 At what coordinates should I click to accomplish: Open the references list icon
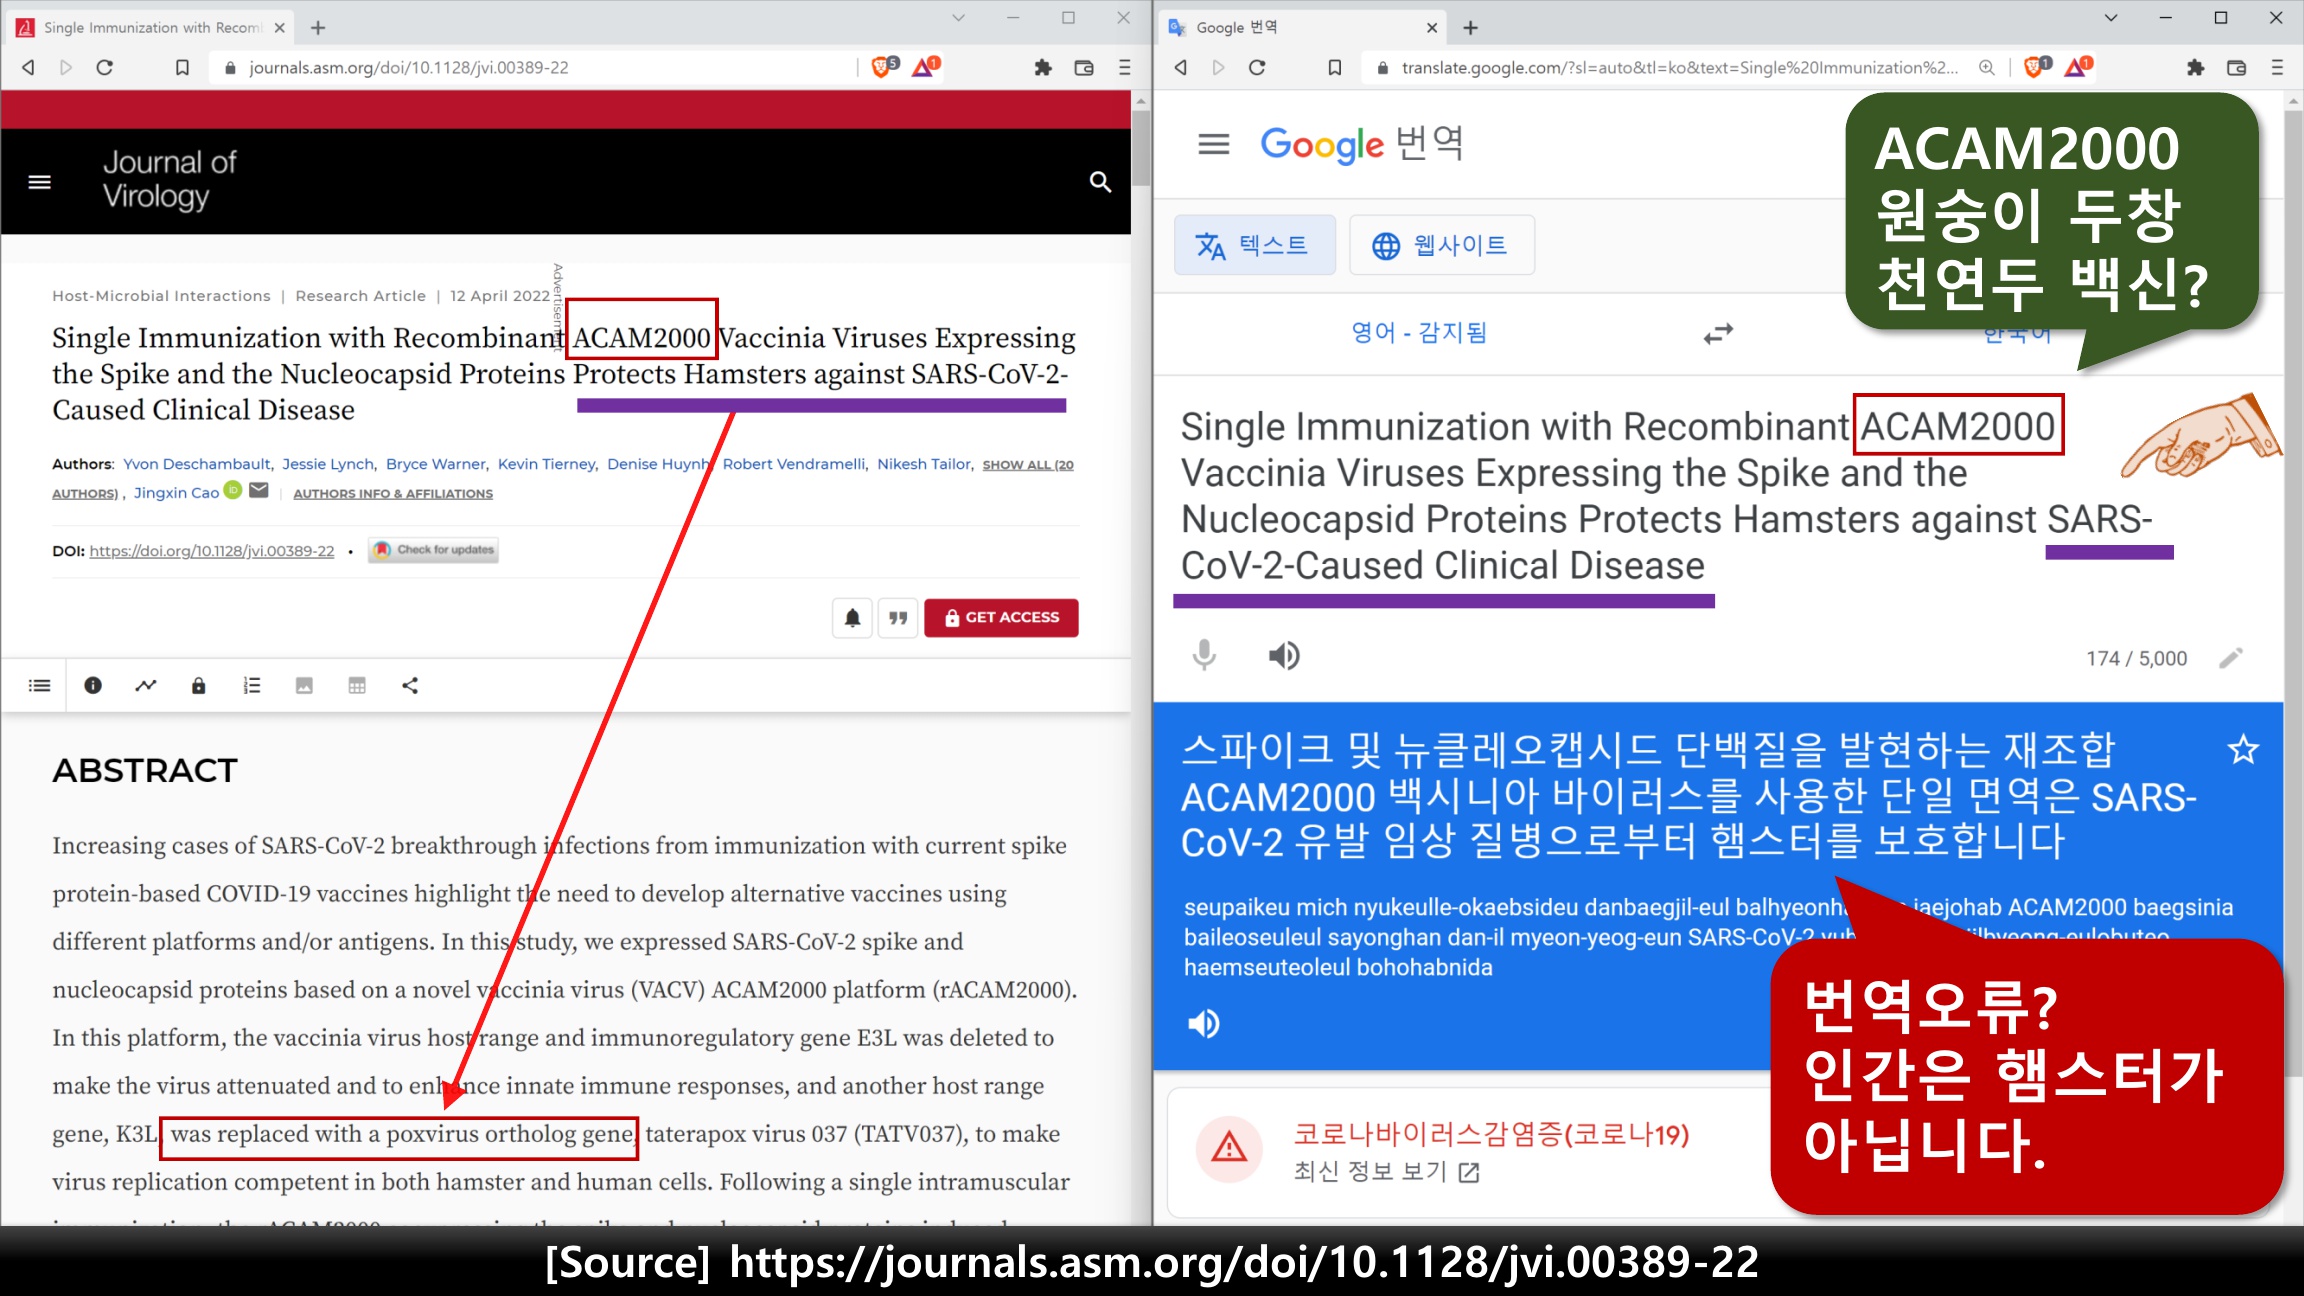click(252, 686)
